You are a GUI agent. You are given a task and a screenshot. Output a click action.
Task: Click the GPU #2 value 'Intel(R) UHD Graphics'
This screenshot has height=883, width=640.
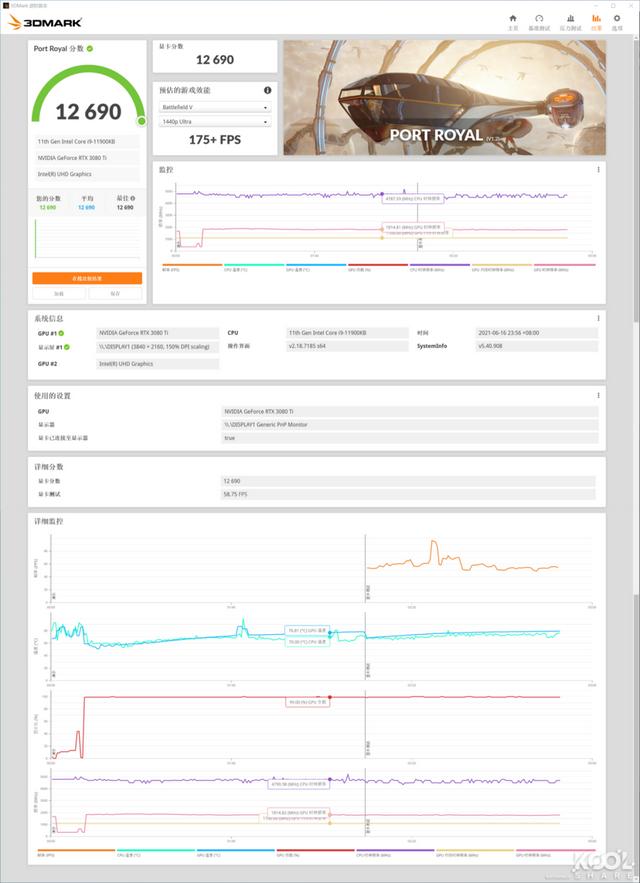click(x=158, y=364)
